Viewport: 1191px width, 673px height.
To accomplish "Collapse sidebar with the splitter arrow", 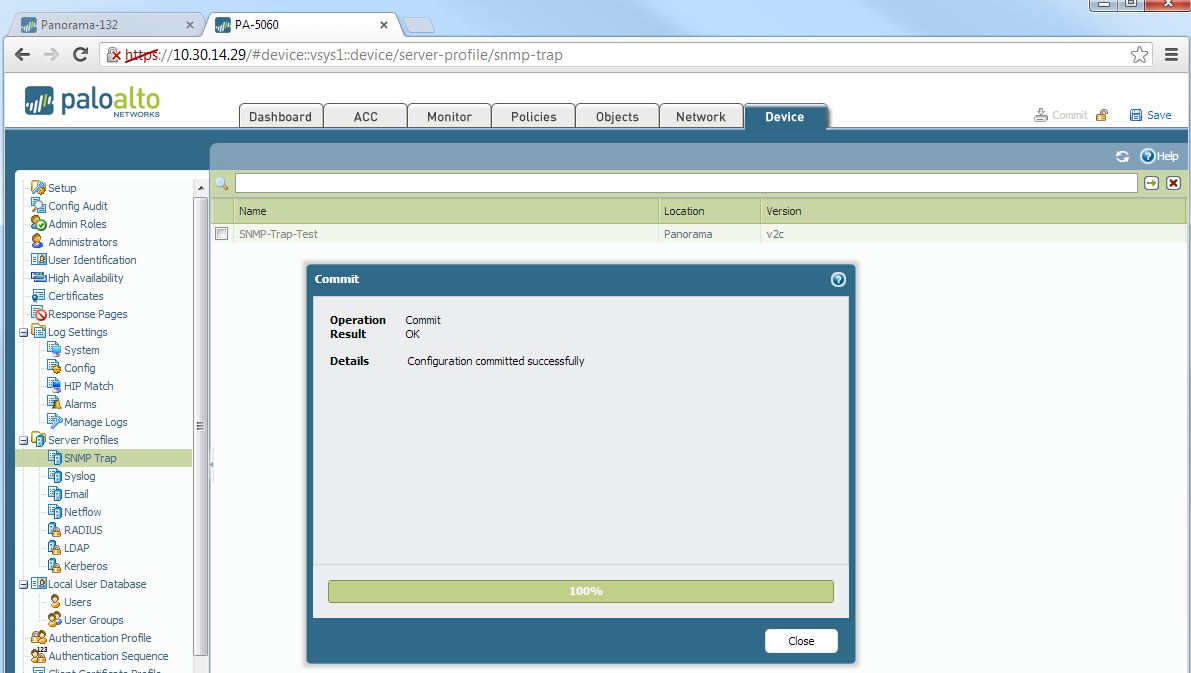I will pyautogui.click(x=211, y=463).
